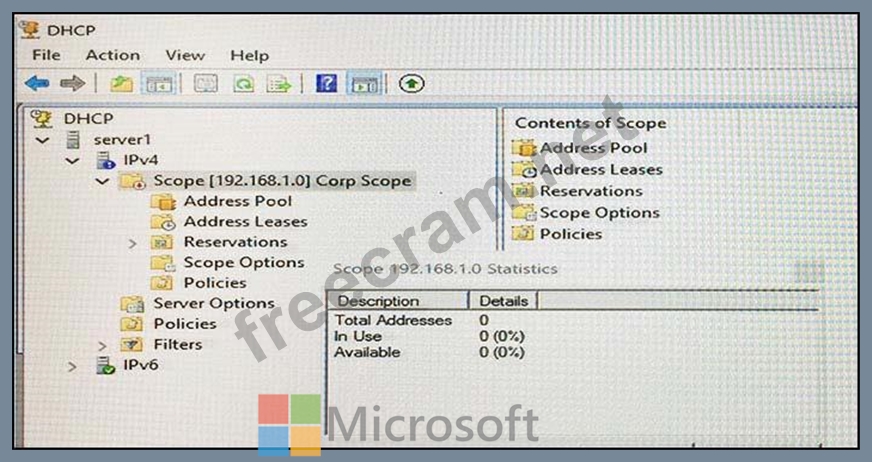Click the Back arrow toolbar icon
The width and height of the screenshot is (872, 462).
tap(37, 84)
